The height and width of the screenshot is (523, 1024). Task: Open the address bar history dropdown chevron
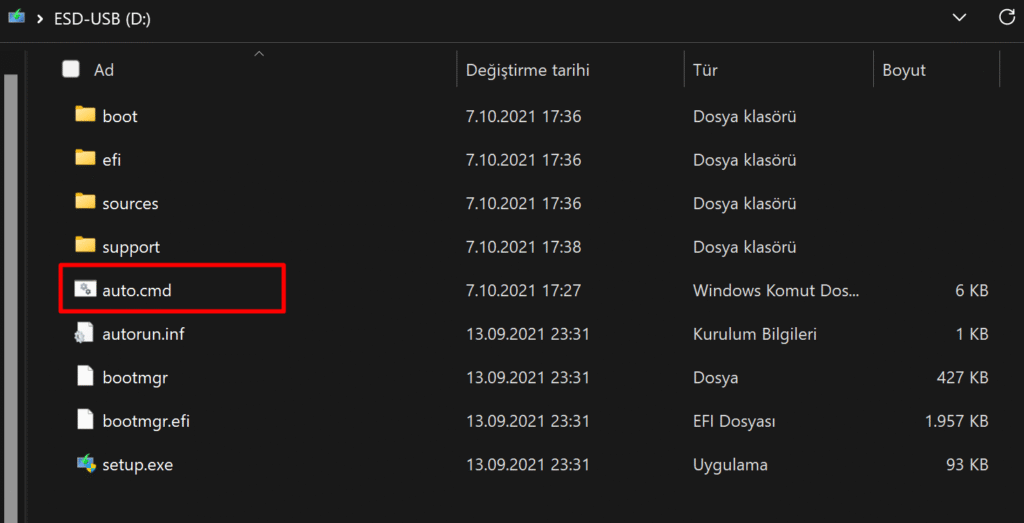(x=959, y=17)
